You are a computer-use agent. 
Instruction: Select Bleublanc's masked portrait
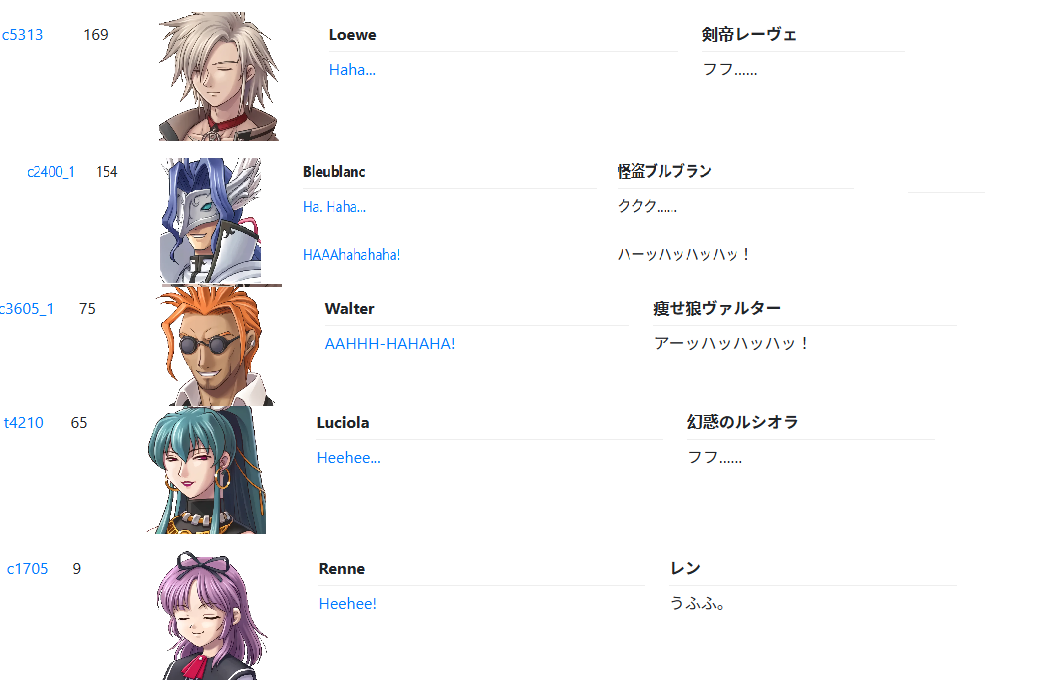click(211, 221)
